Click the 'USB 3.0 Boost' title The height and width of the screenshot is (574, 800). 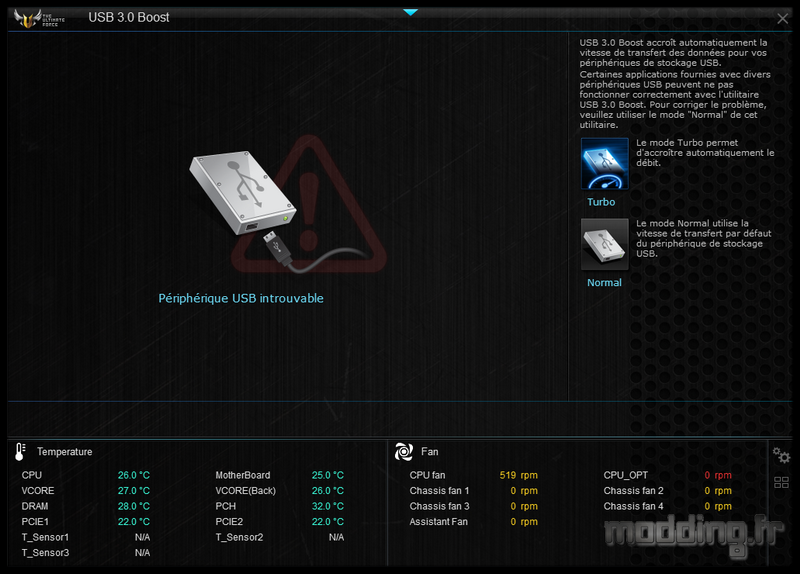click(129, 17)
